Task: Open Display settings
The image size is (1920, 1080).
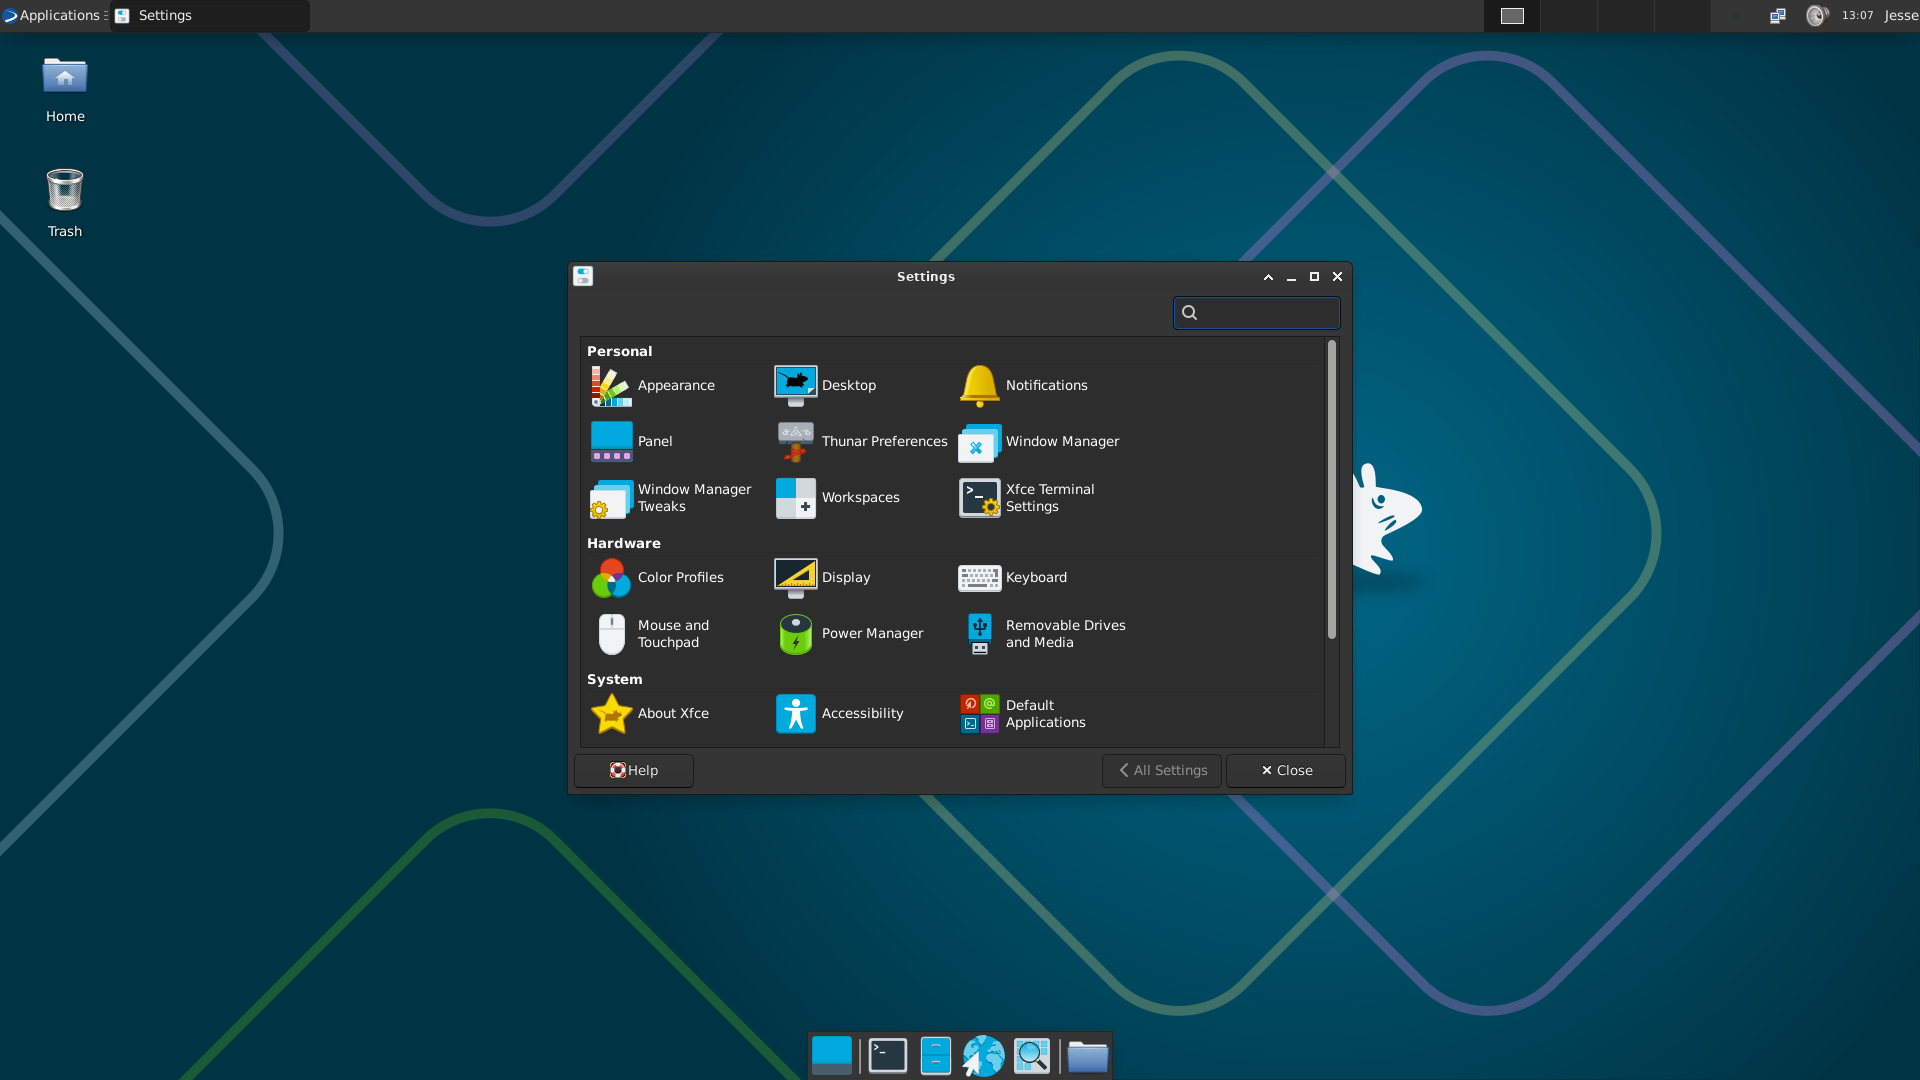Action: [x=823, y=578]
